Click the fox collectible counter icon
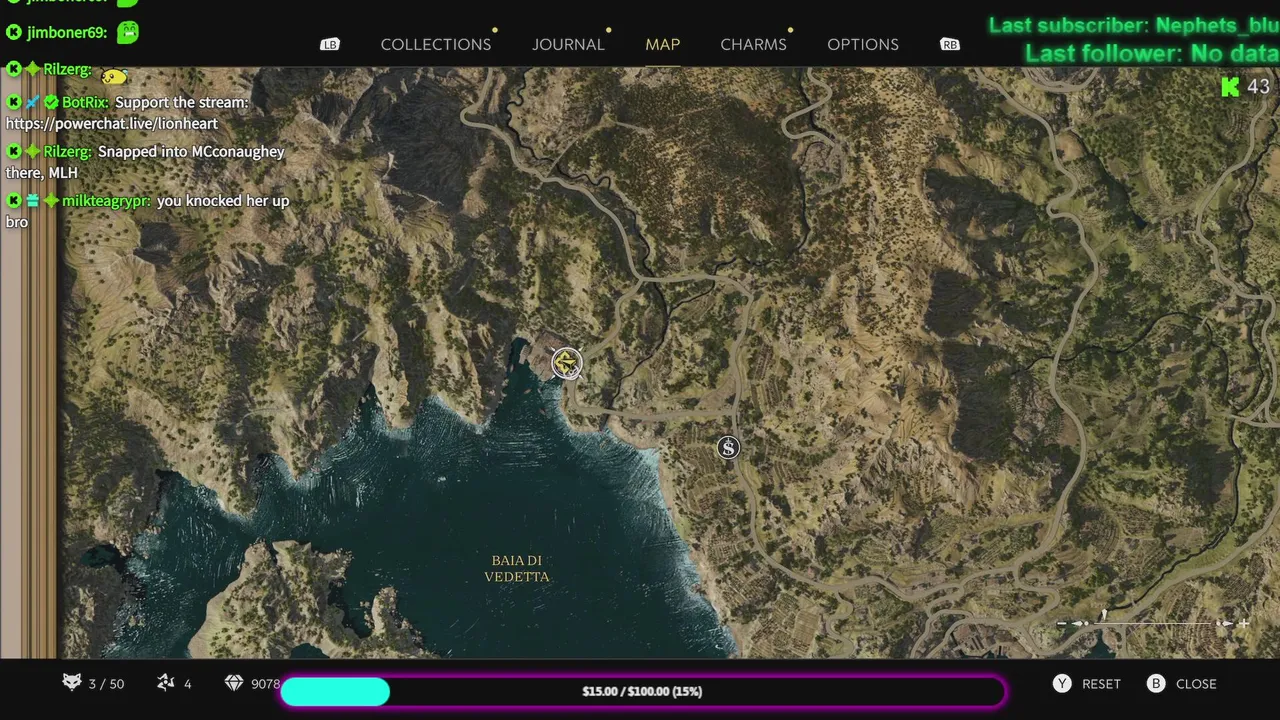The image size is (1280, 720). (72, 683)
